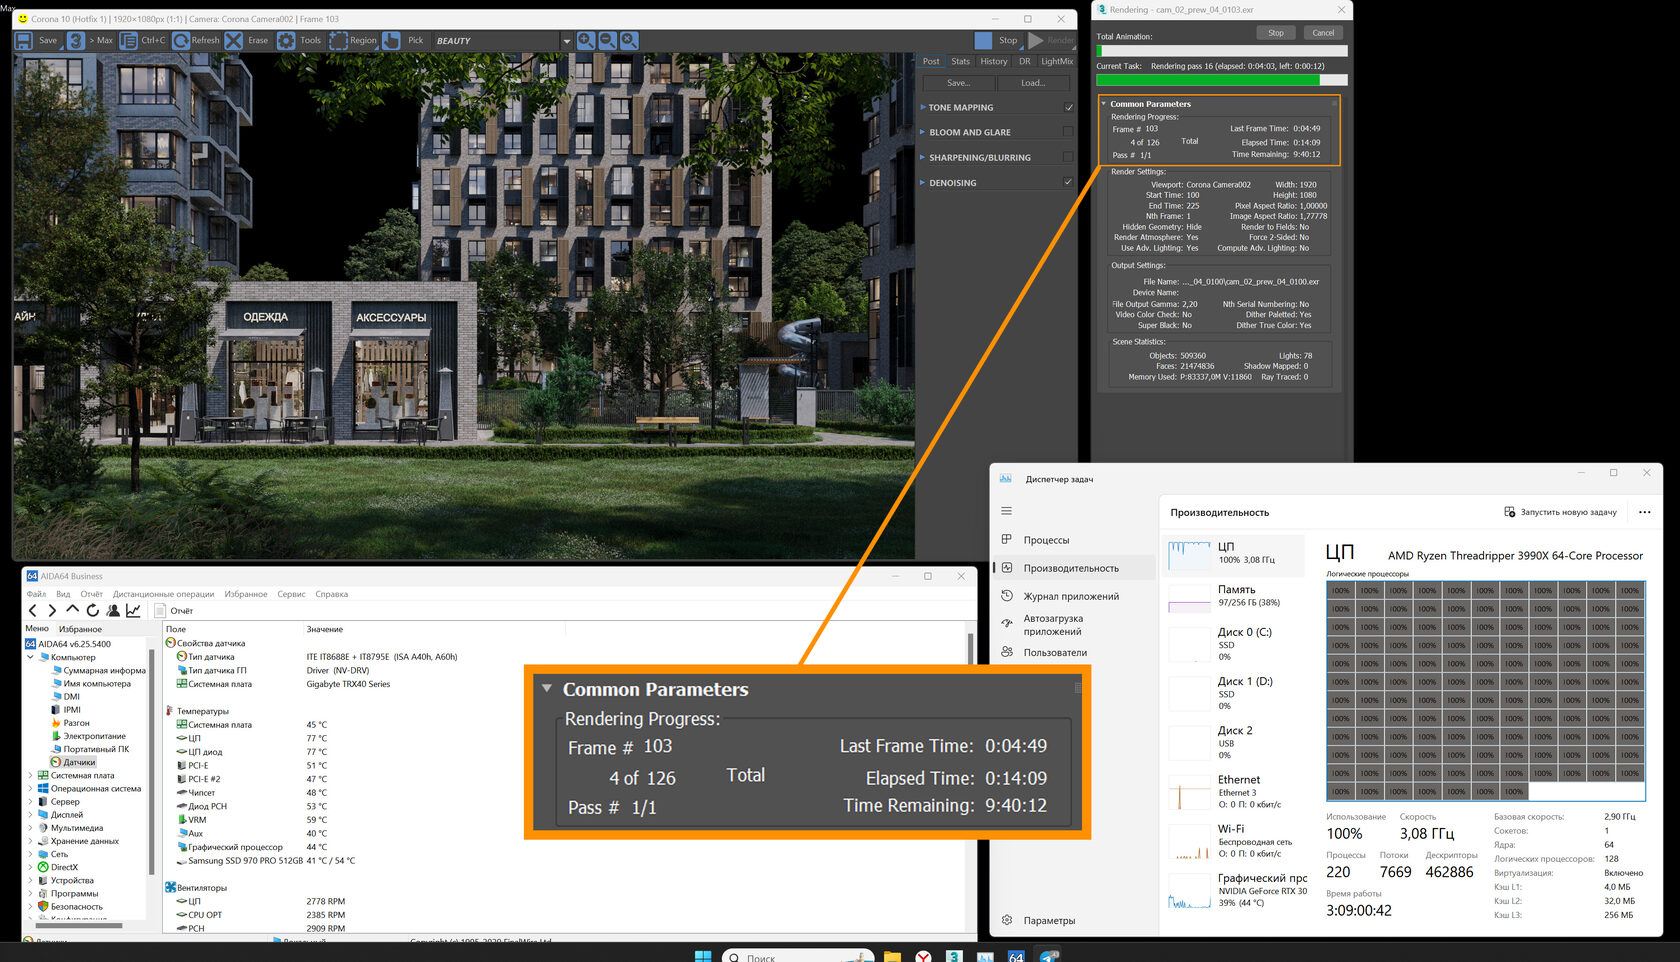This screenshot has height=962, width=1680.
Task: Open Пользователи page in Task Manager
Action: pyautogui.click(x=1074, y=652)
